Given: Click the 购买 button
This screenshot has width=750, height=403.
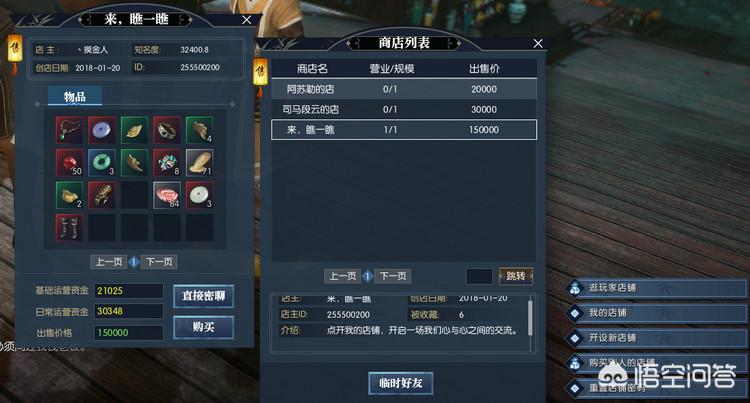Looking at the screenshot, I should (203, 327).
